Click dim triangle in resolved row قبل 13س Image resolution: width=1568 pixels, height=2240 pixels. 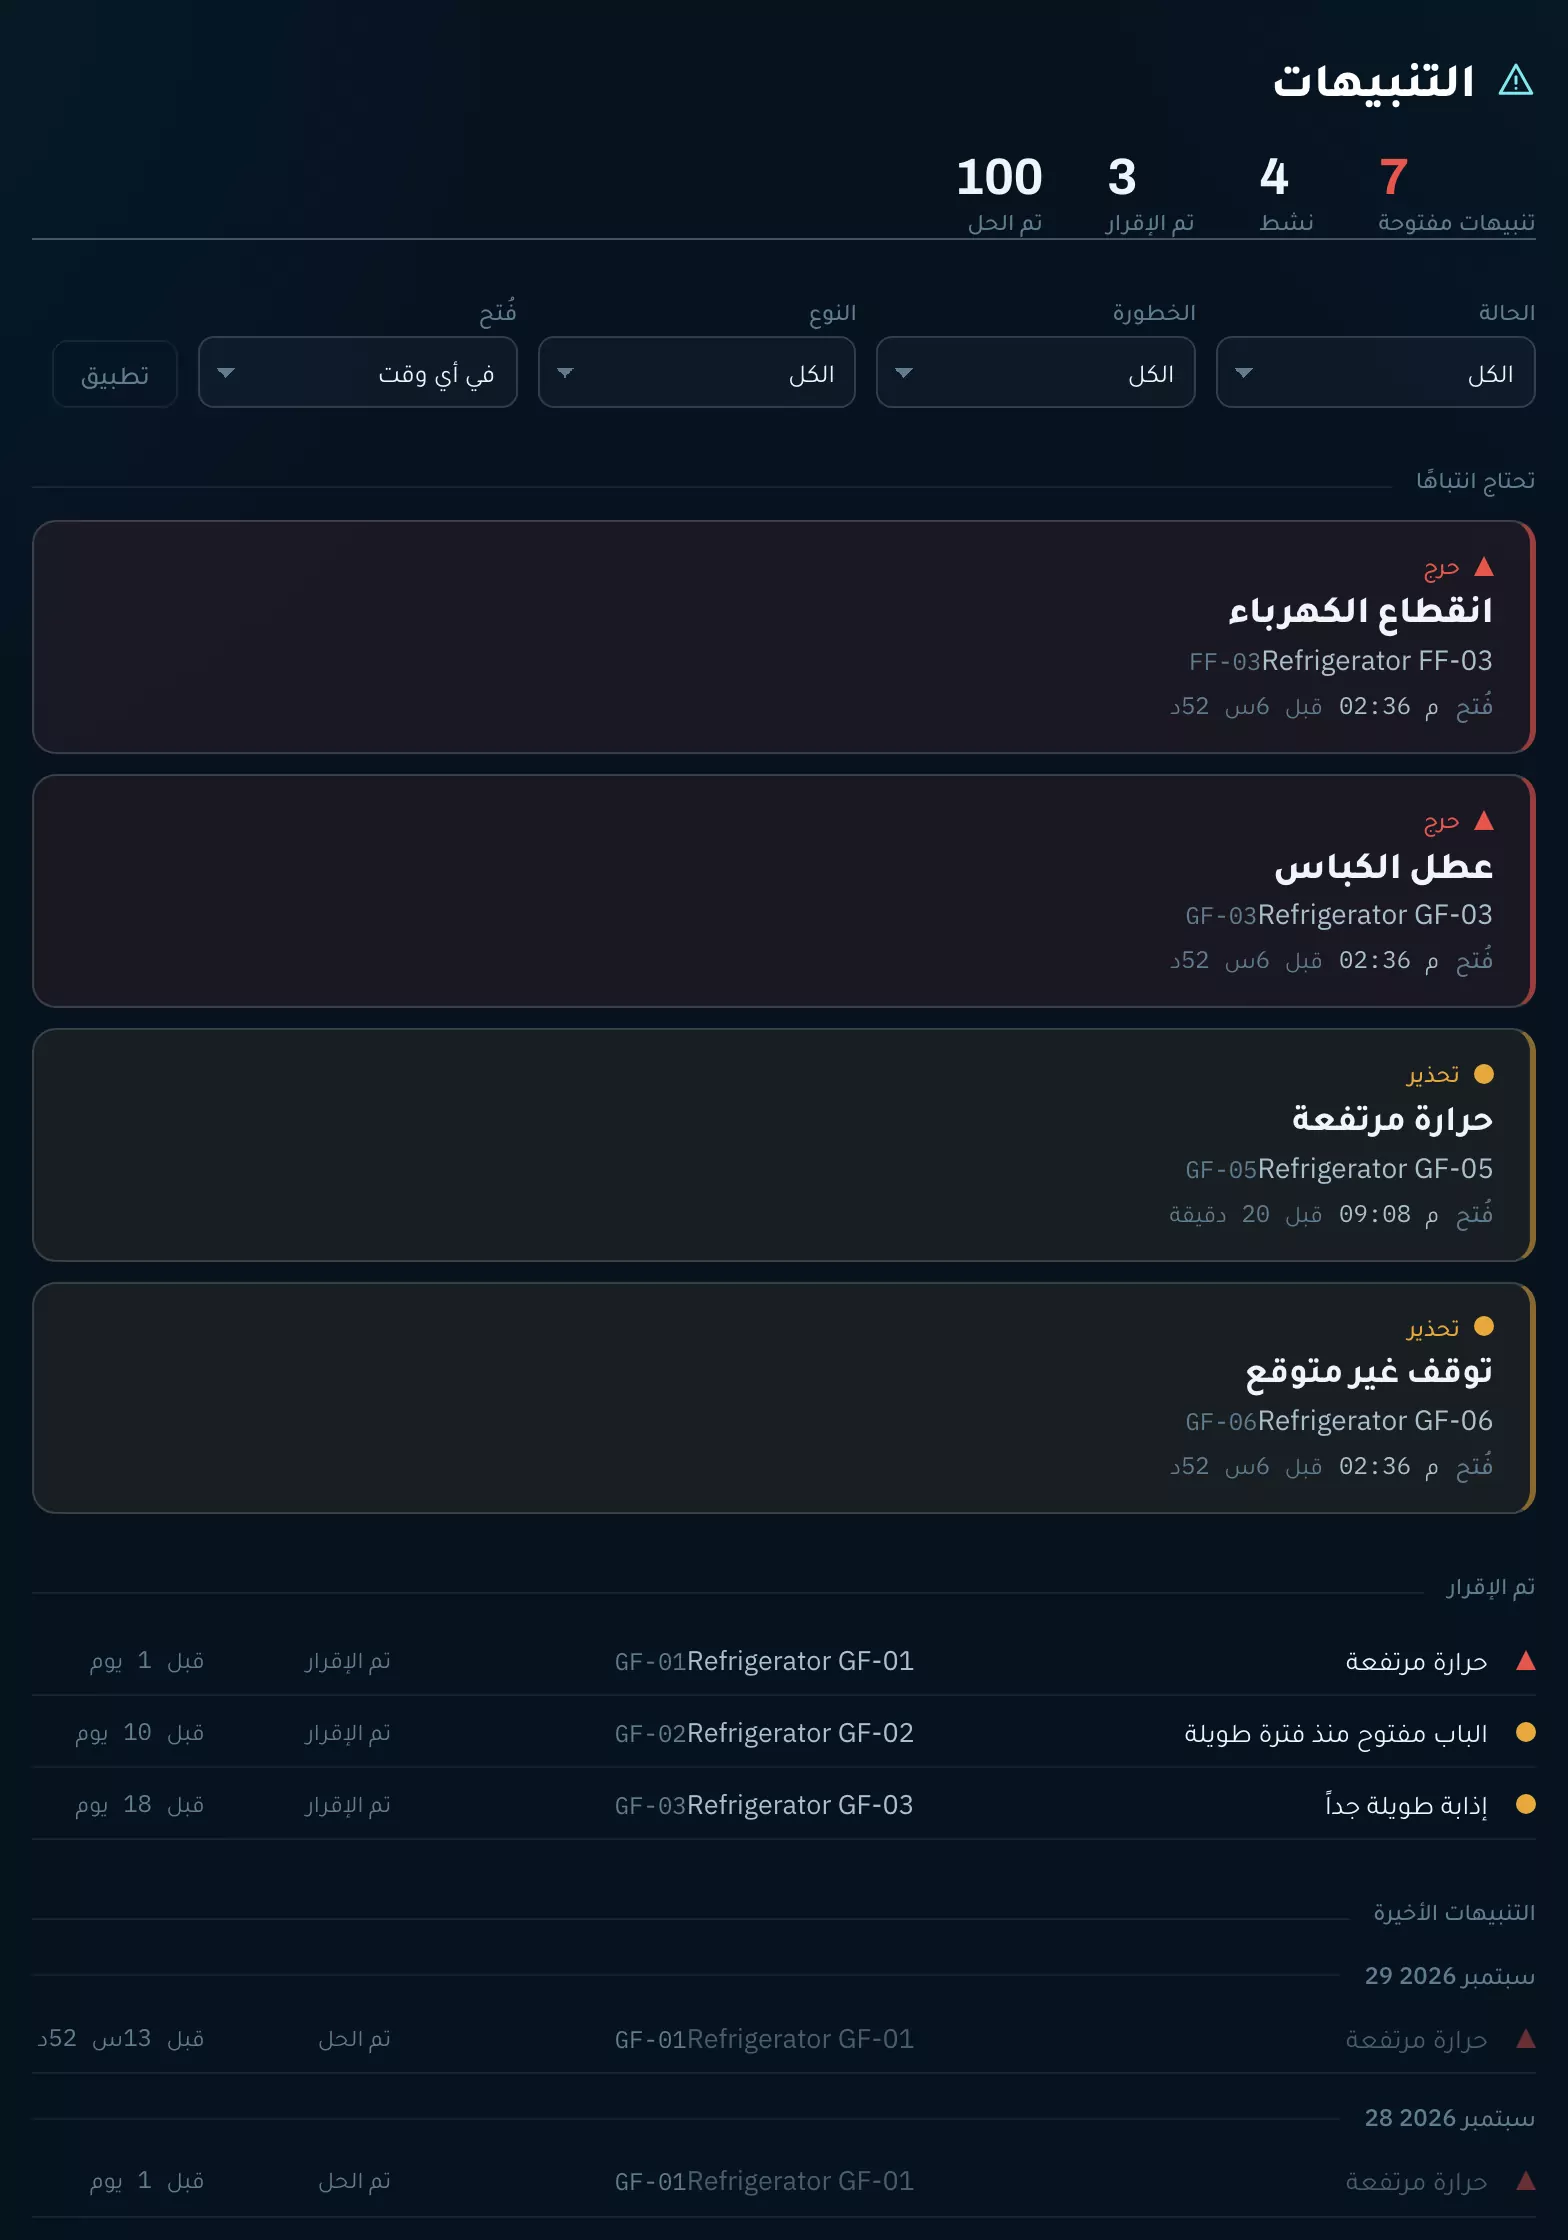coord(1525,2039)
